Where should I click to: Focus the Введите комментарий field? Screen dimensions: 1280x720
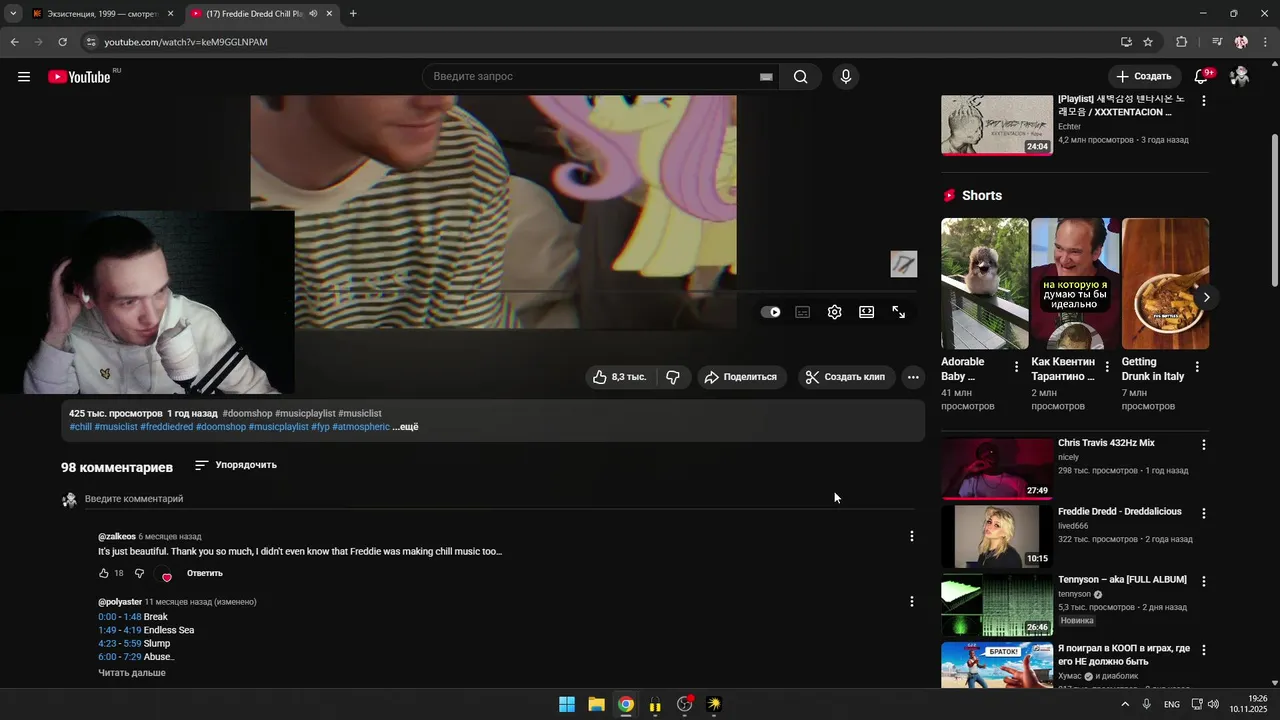click(x=500, y=499)
